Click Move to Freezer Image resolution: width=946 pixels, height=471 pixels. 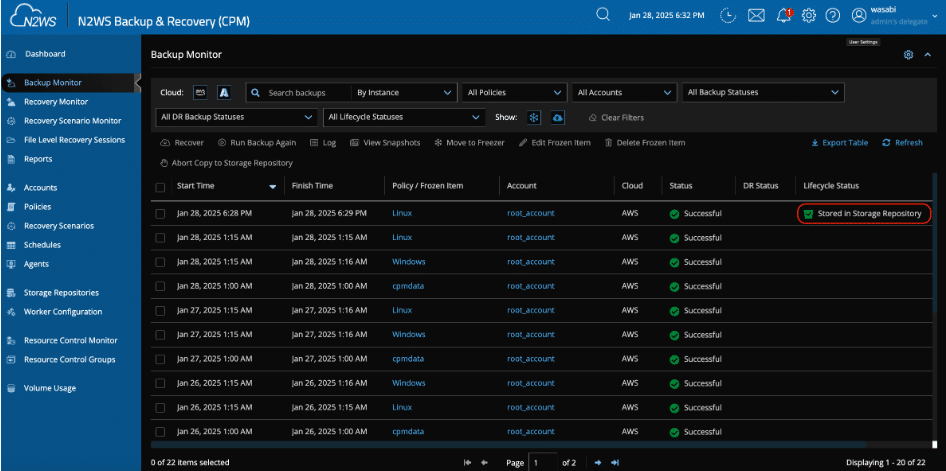click(469, 143)
